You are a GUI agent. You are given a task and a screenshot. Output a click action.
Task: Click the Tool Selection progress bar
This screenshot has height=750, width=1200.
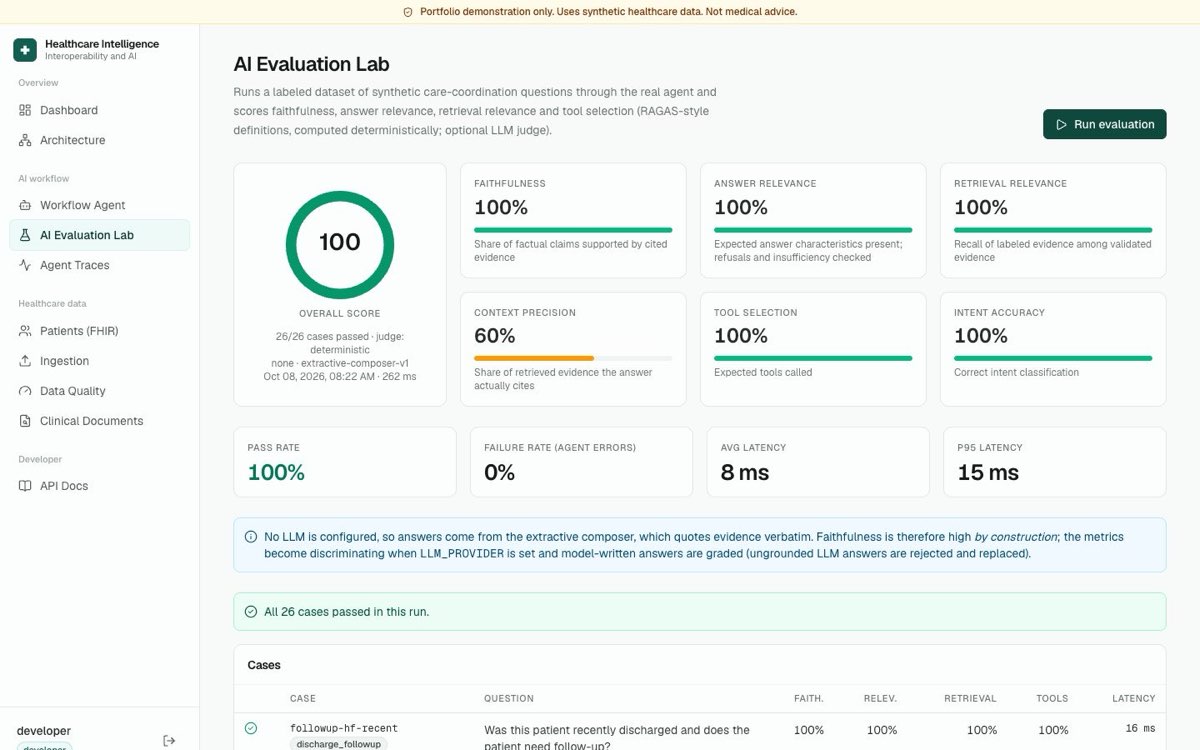point(813,358)
